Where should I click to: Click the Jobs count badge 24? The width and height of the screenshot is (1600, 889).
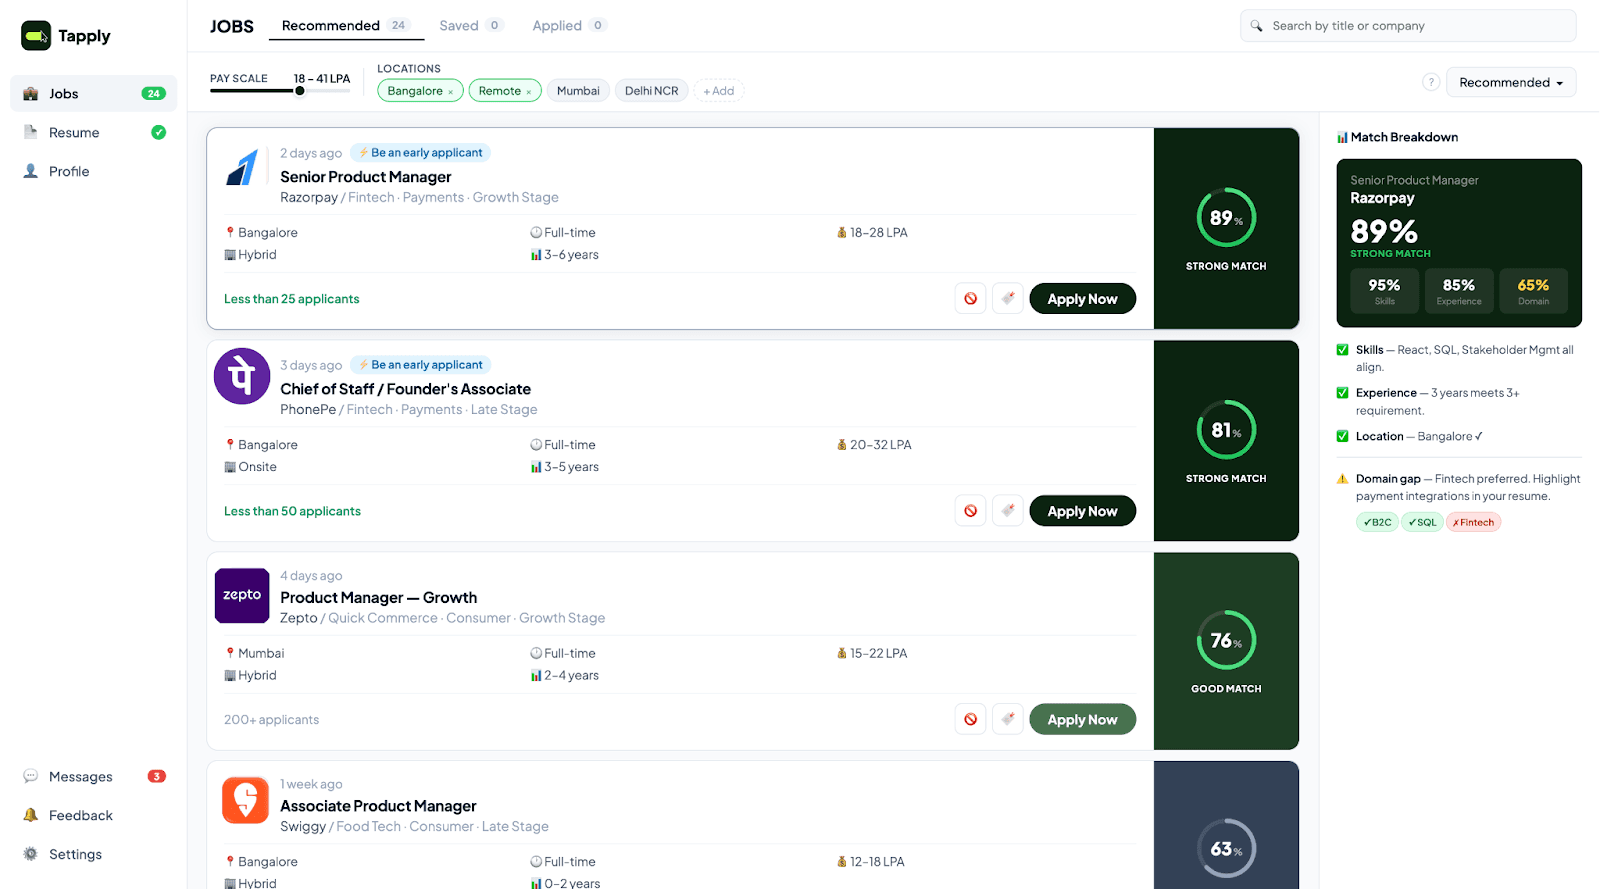[x=153, y=94]
